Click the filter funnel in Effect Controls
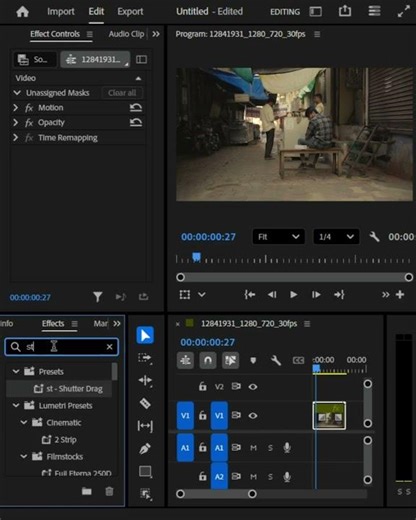416x520 pixels. point(97,297)
